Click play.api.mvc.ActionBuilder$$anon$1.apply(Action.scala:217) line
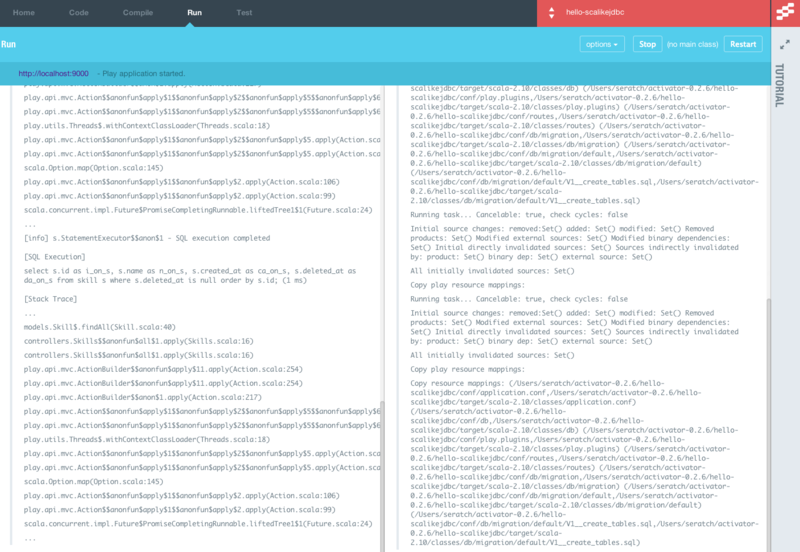The height and width of the screenshot is (552, 800). (142, 397)
